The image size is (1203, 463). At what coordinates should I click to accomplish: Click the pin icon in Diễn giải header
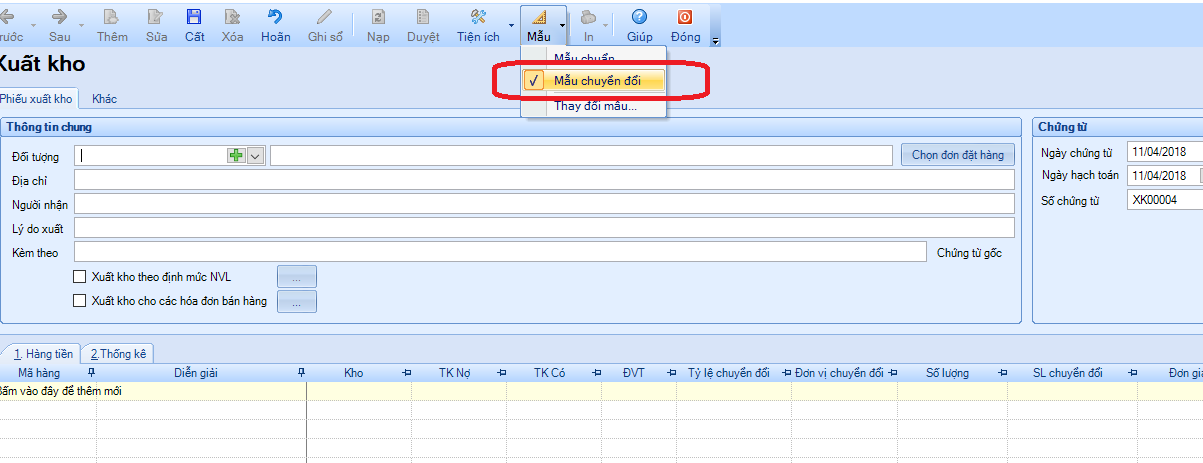pos(300,373)
